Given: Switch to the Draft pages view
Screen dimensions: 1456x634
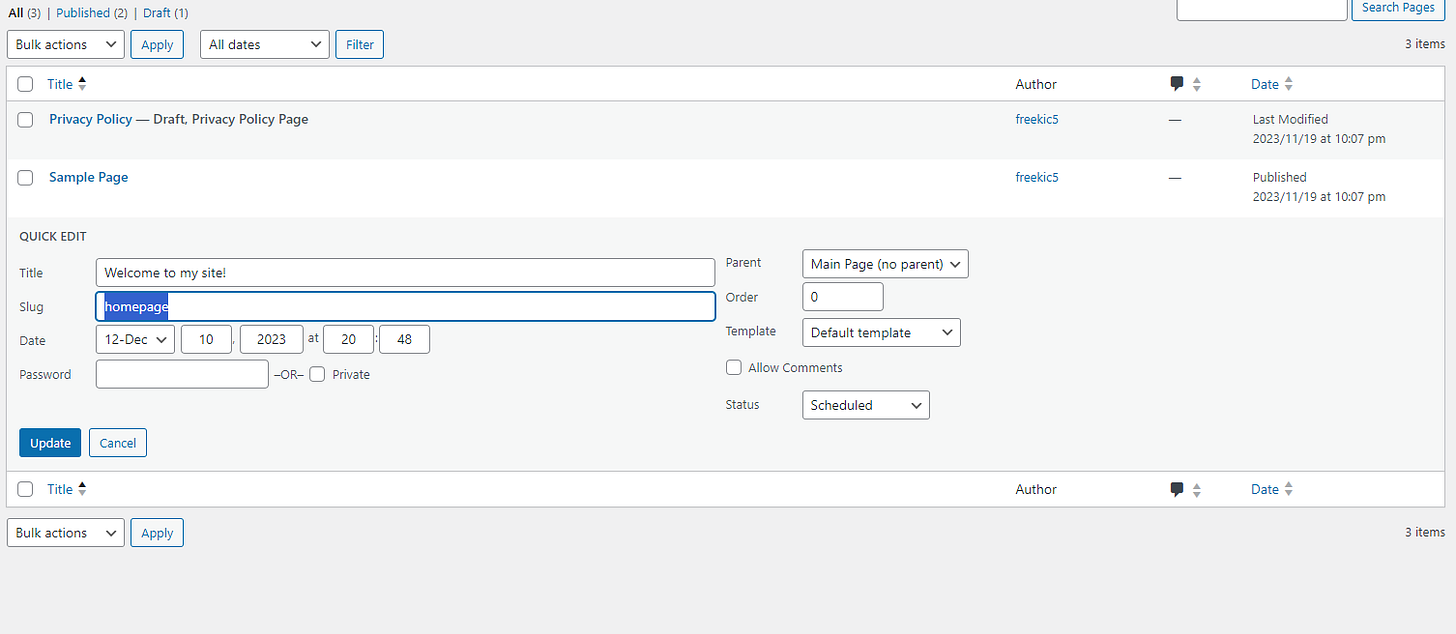Looking at the screenshot, I should click(x=157, y=13).
